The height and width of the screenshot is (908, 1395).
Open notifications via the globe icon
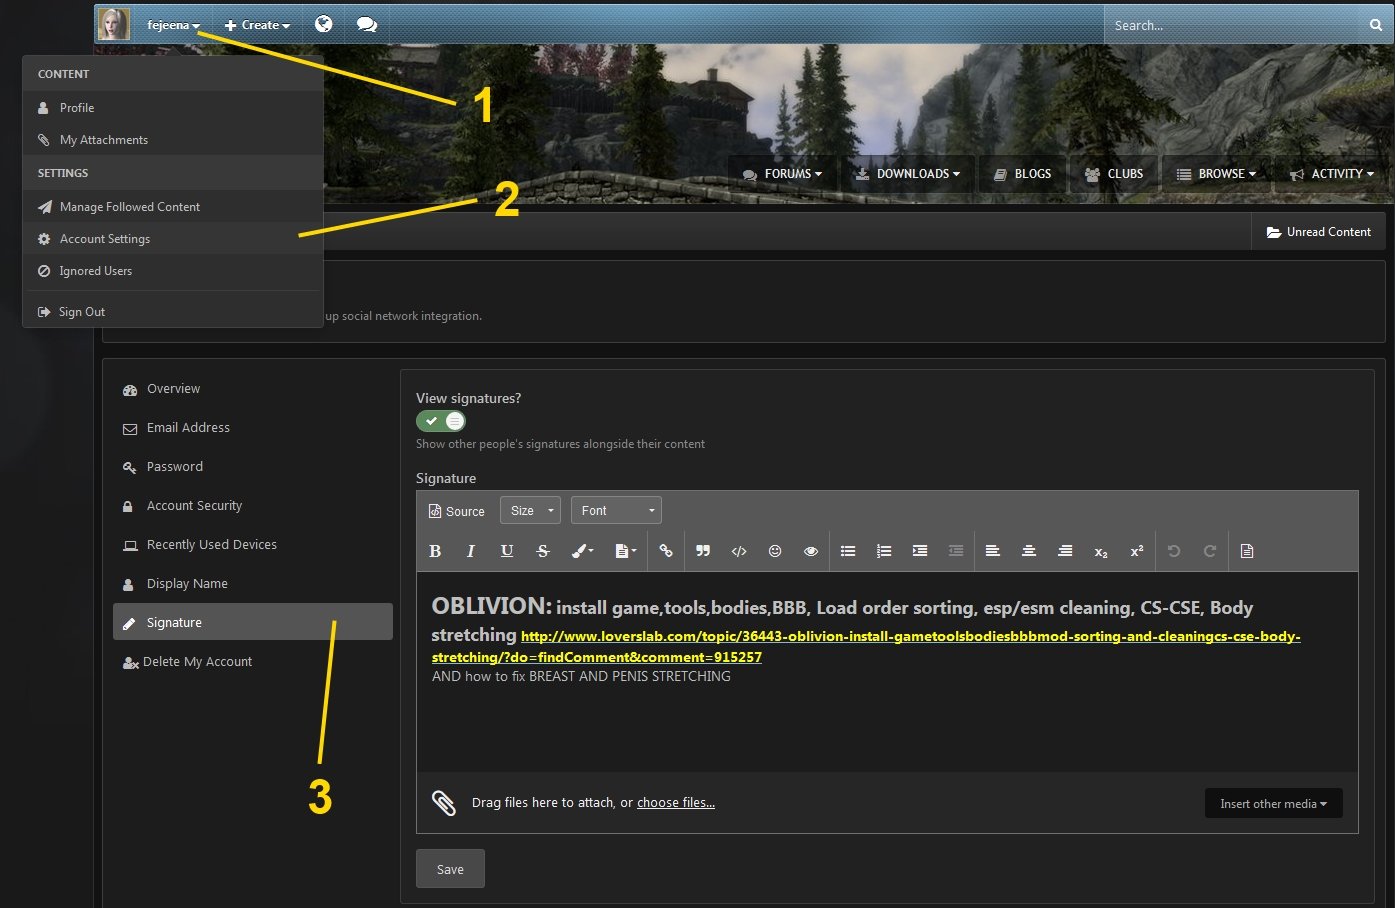click(x=324, y=24)
